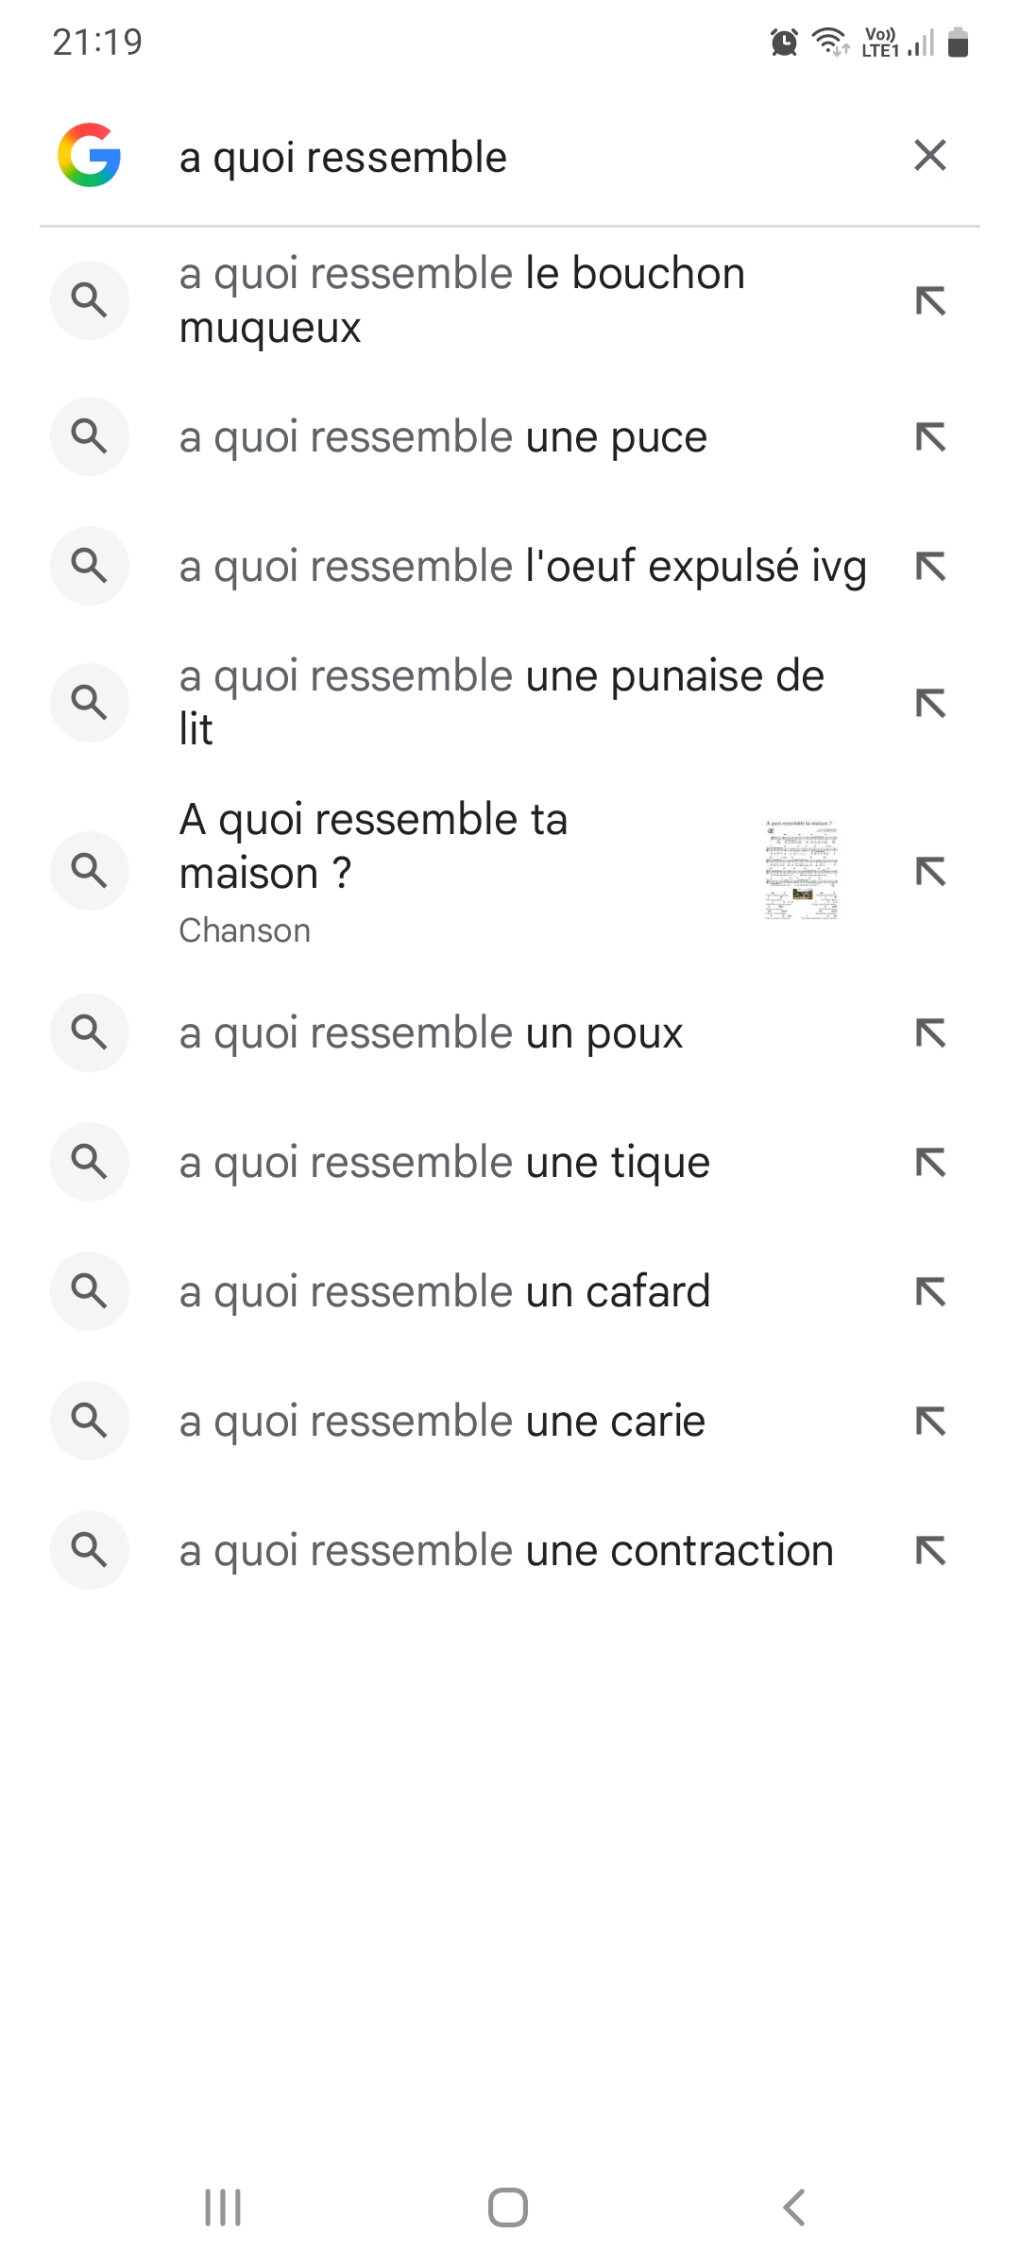Go back using navigation bar arrow
This screenshot has width=1020, height=2267.
tap(794, 2207)
